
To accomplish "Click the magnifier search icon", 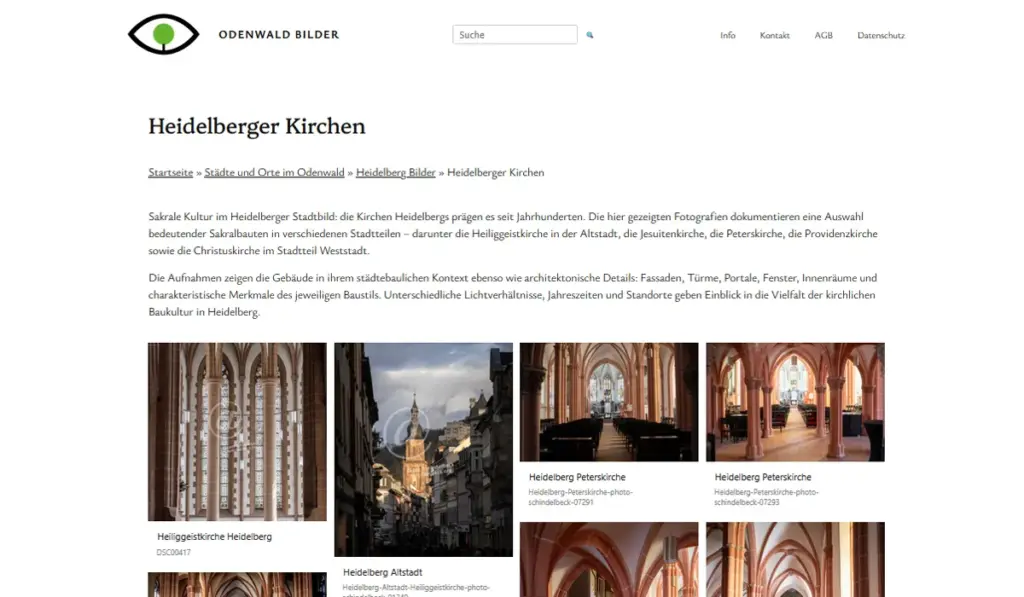I will pos(590,35).
